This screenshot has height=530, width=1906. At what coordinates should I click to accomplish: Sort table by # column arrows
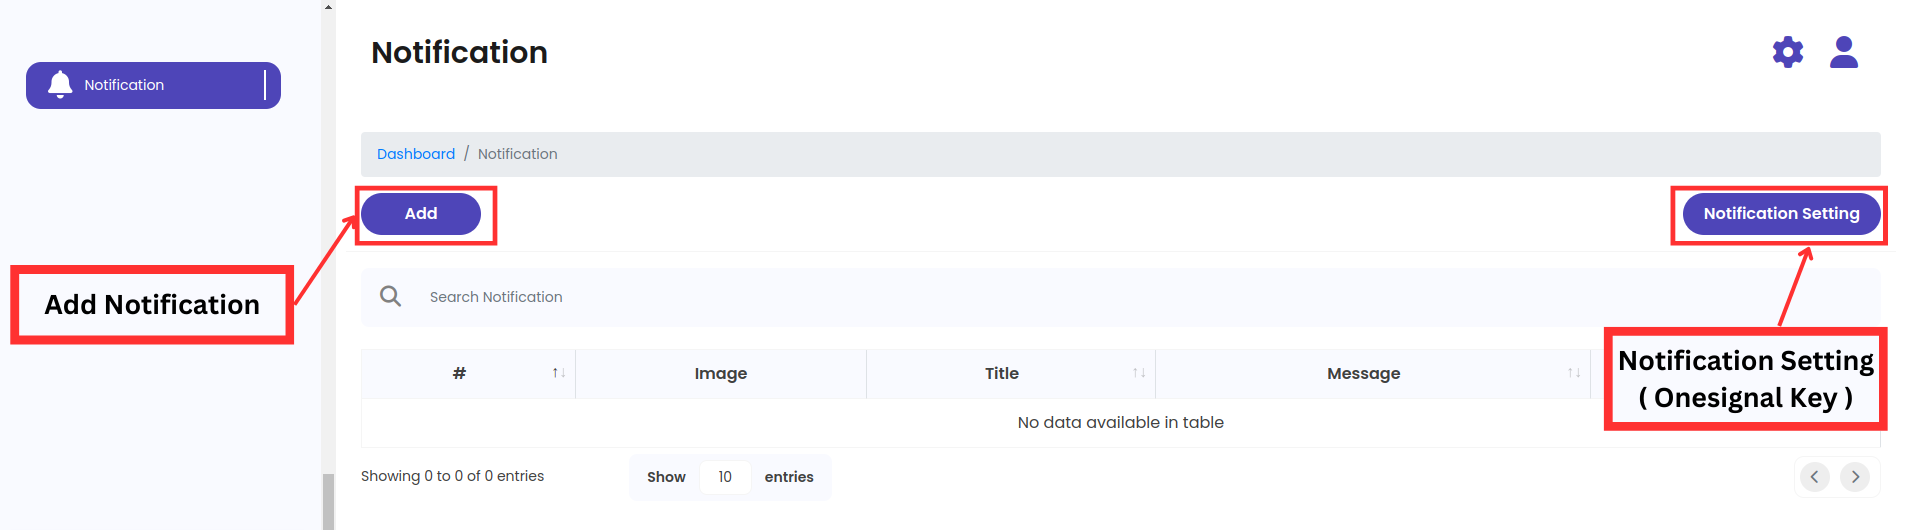[x=559, y=373]
